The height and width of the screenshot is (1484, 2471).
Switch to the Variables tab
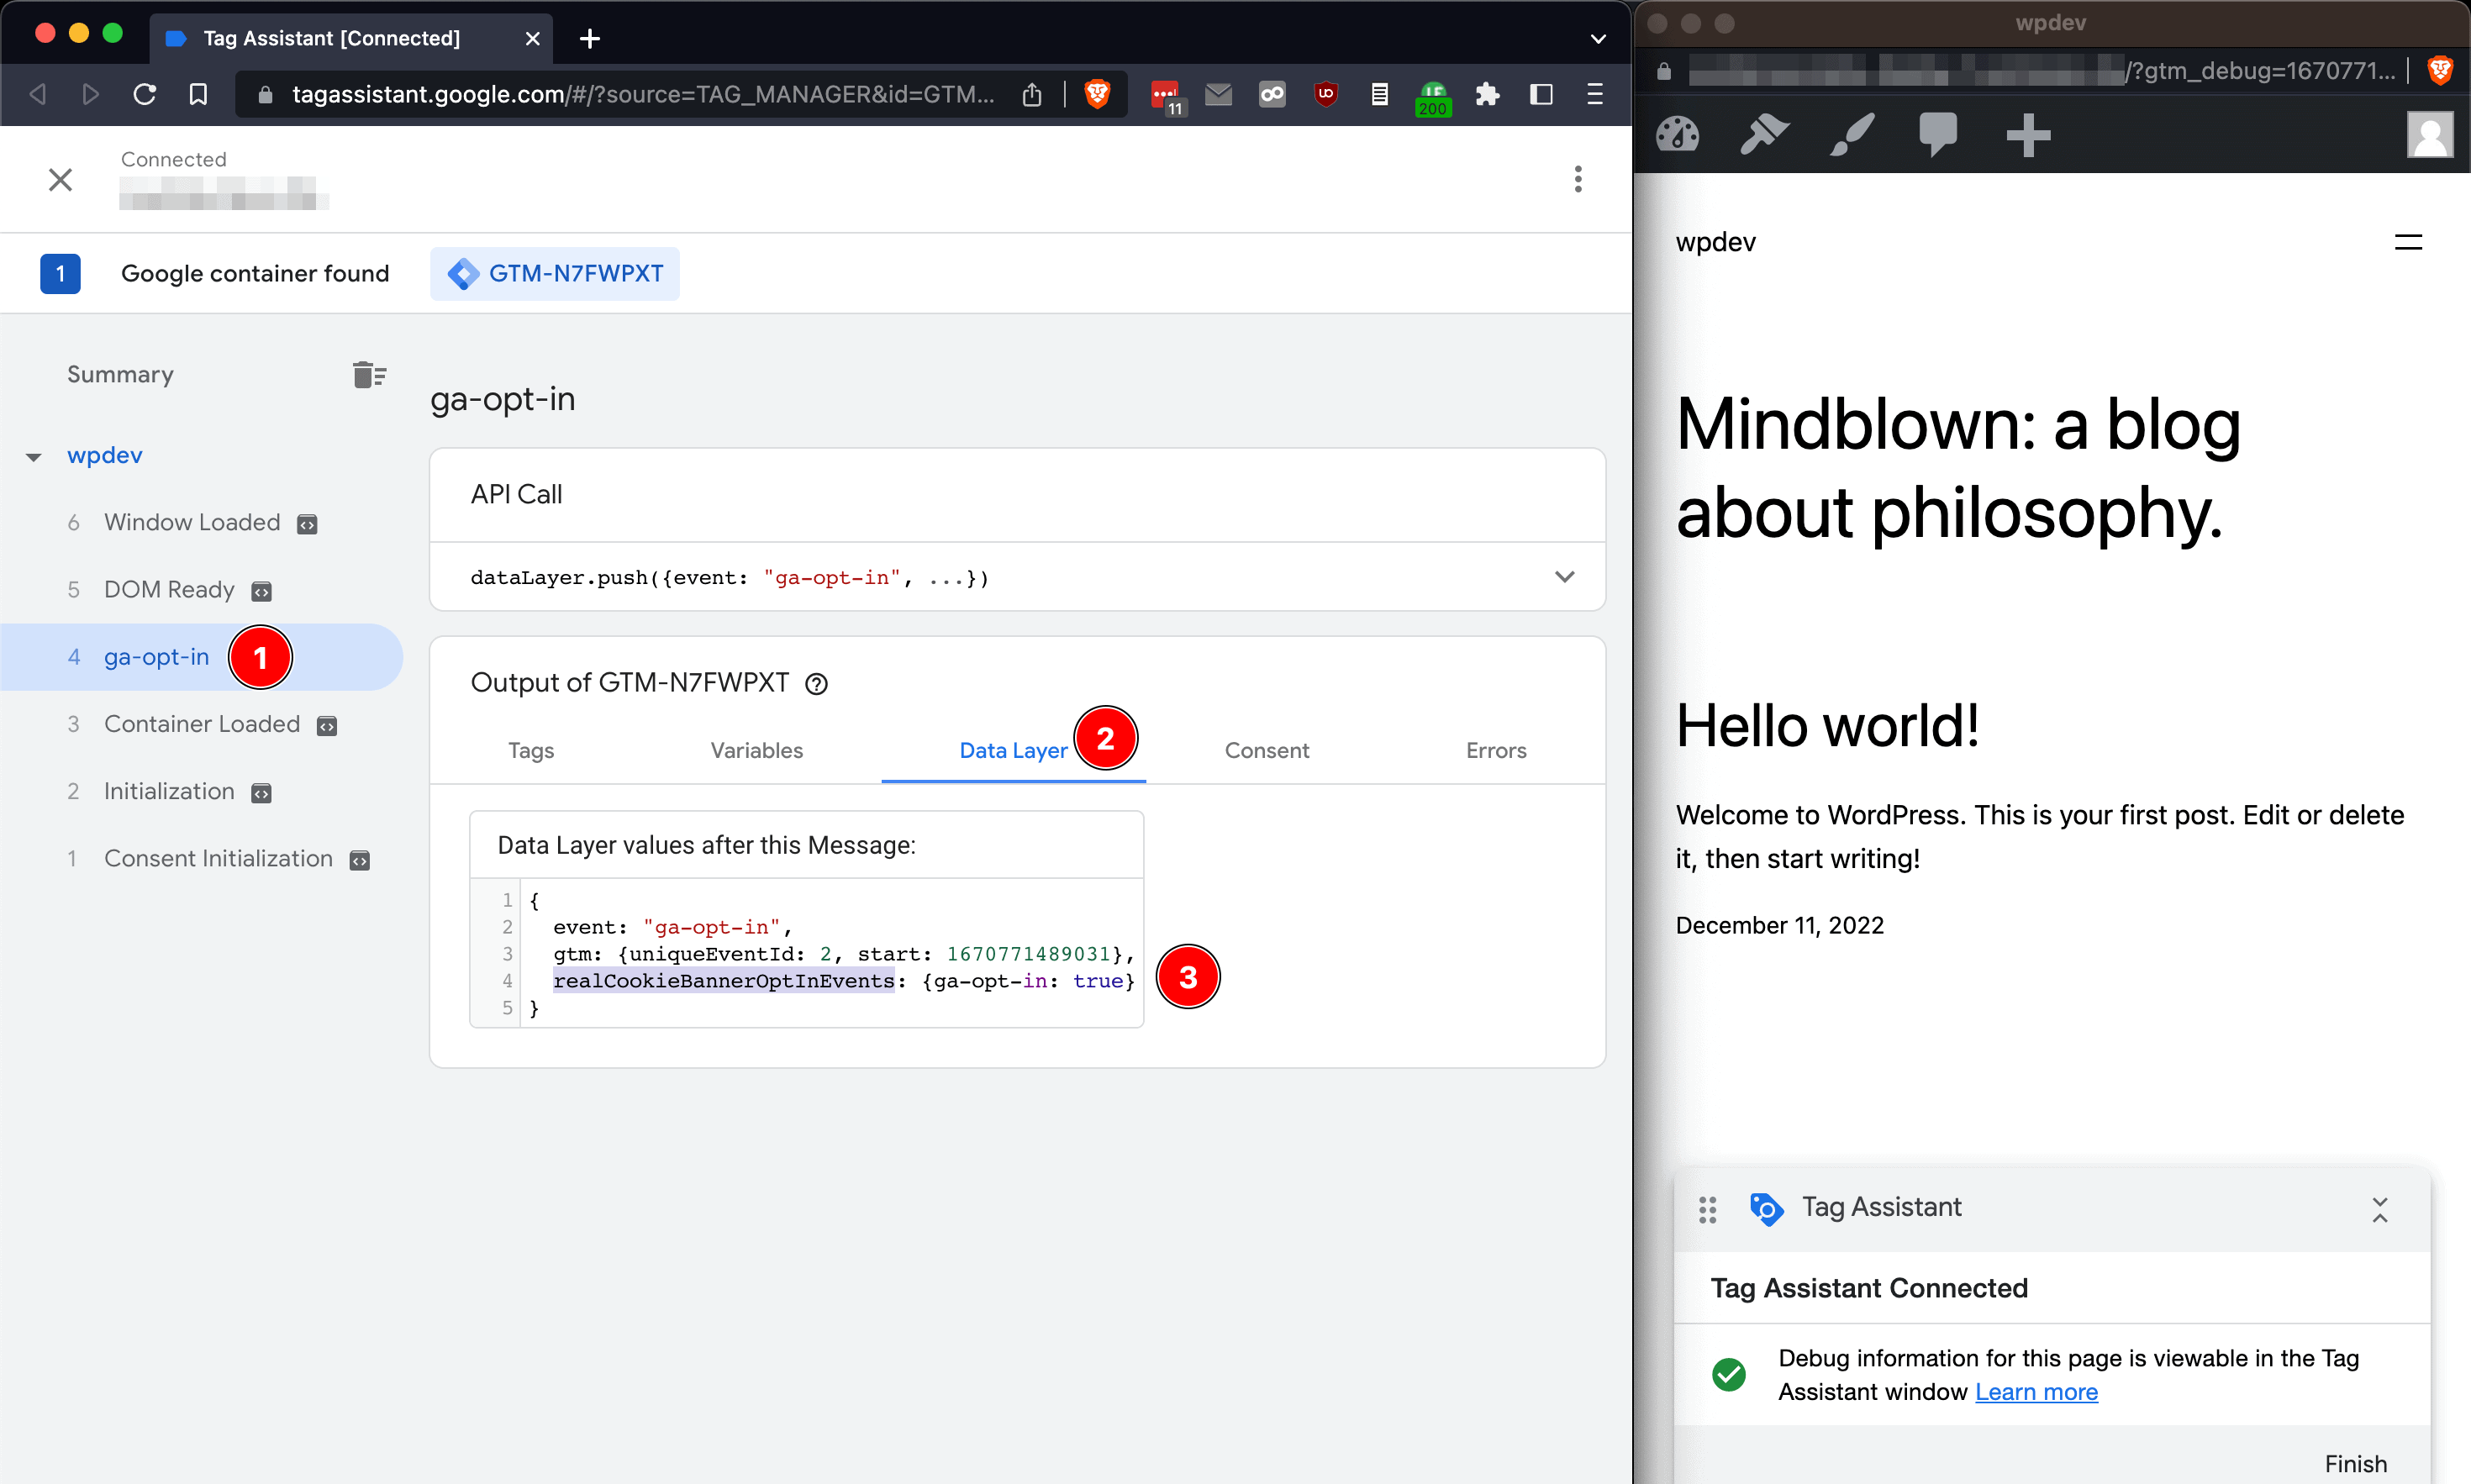click(x=756, y=750)
